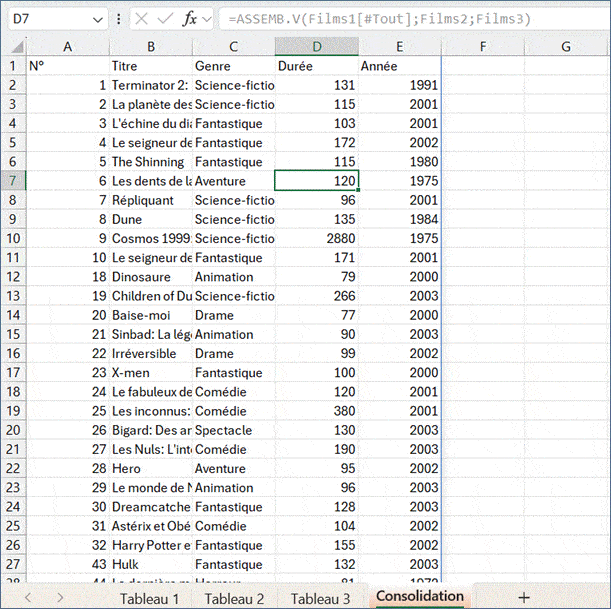
Task: Select column E header
Action: (400, 47)
